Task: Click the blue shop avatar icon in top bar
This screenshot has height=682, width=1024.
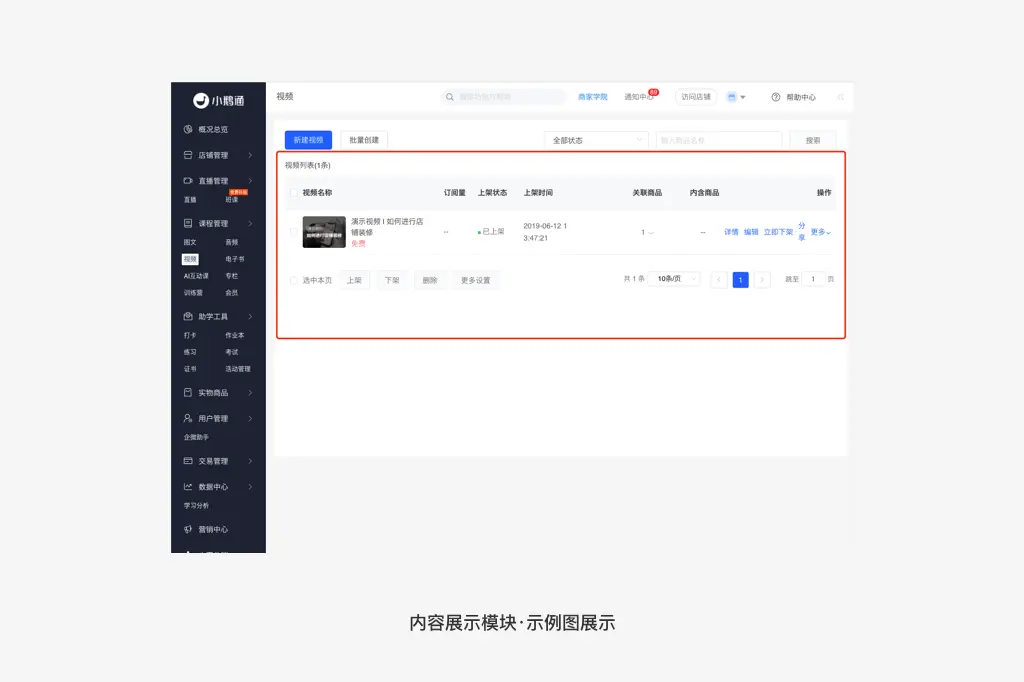Action: pyautogui.click(x=731, y=97)
